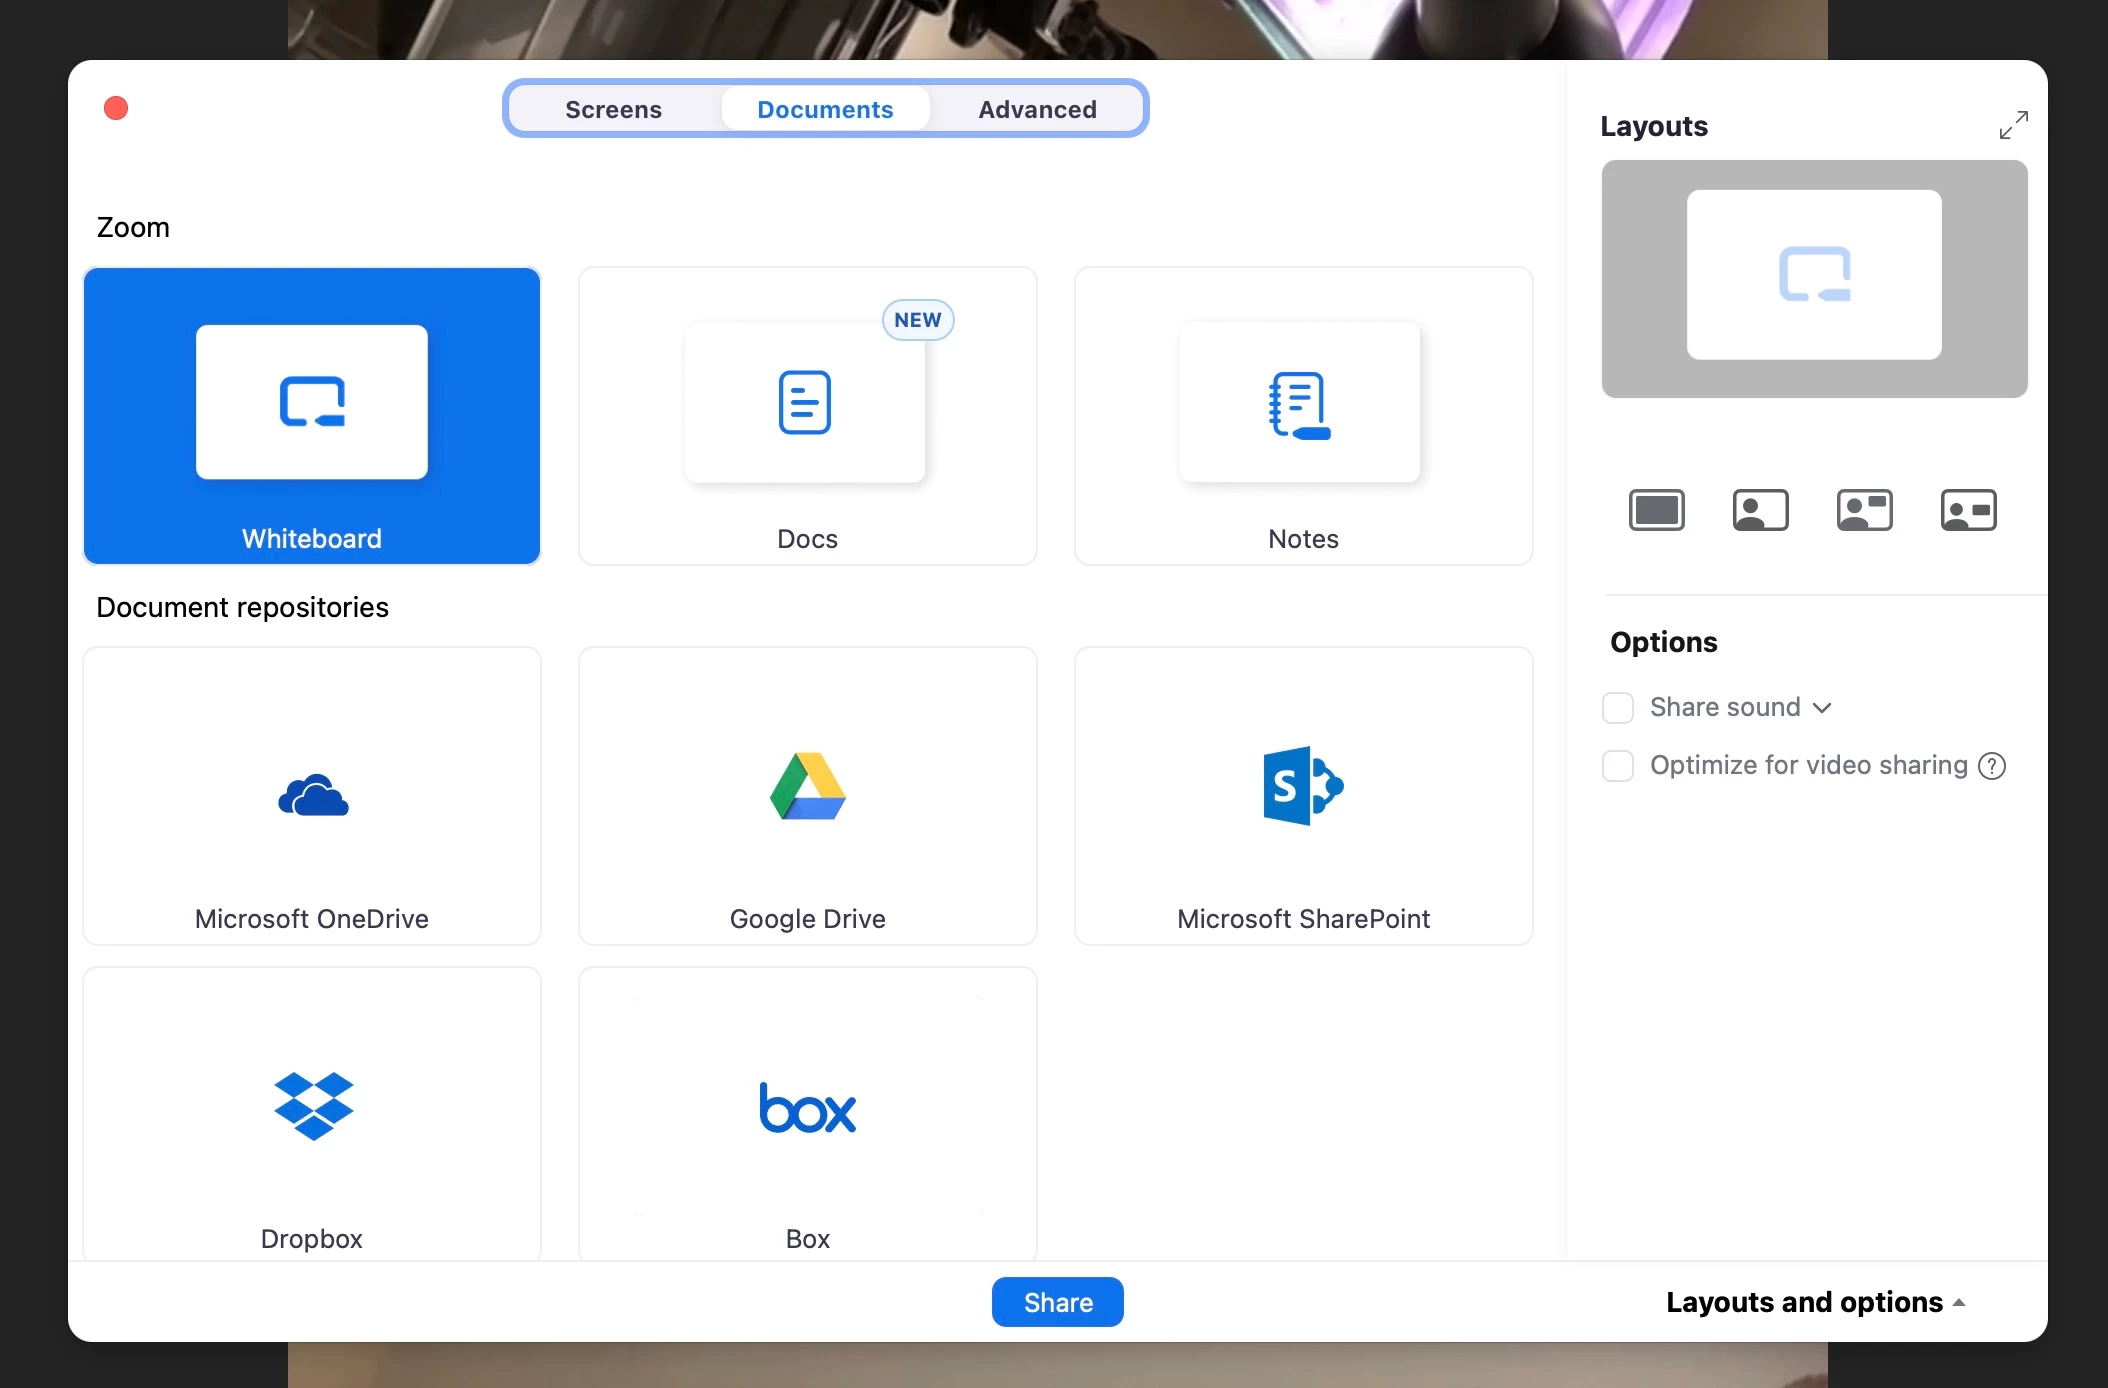This screenshot has width=2108, height=1388.
Task: Click the layout preview thumbnail
Action: coord(1814,278)
